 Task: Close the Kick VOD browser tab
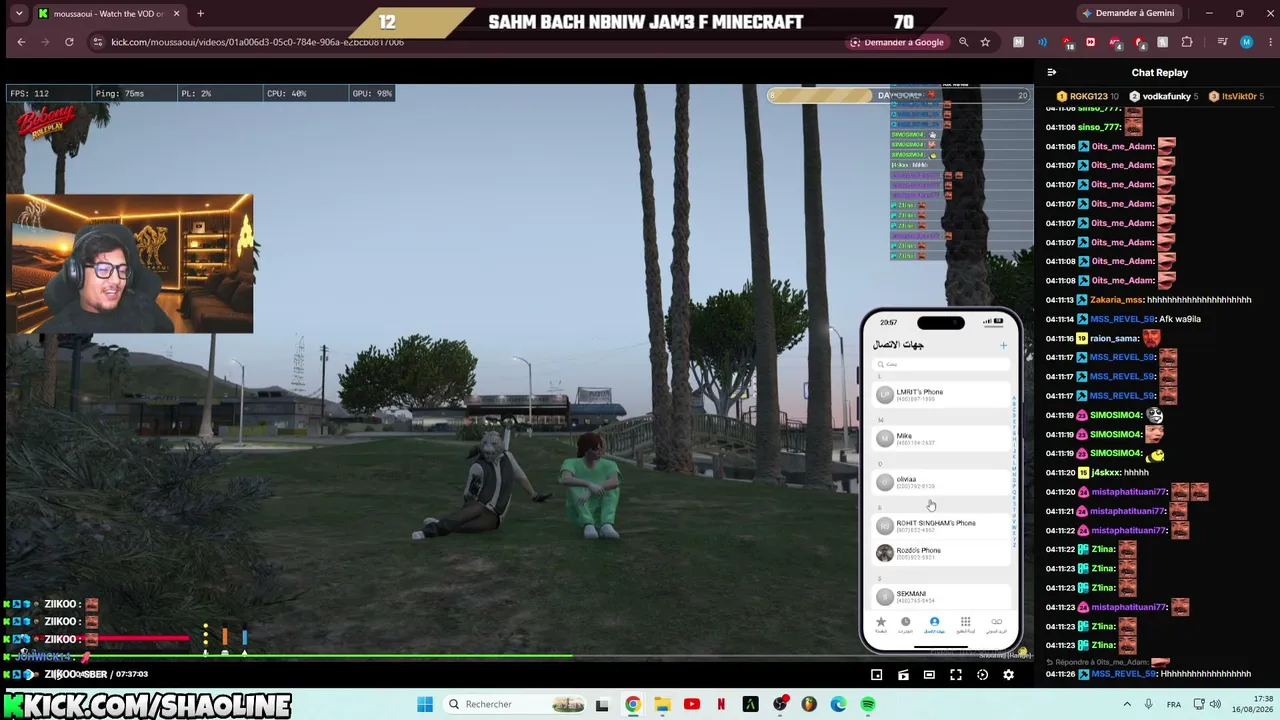pyautogui.click(x=177, y=14)
